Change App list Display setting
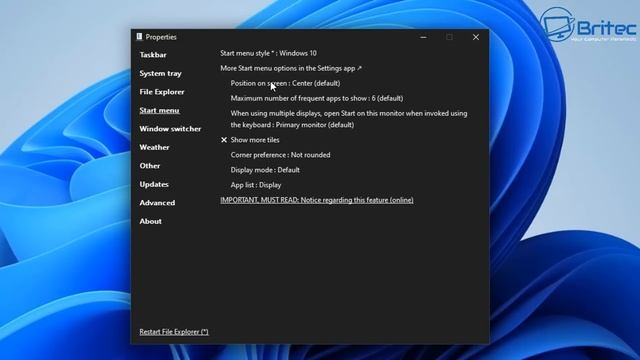 point(256,185)
